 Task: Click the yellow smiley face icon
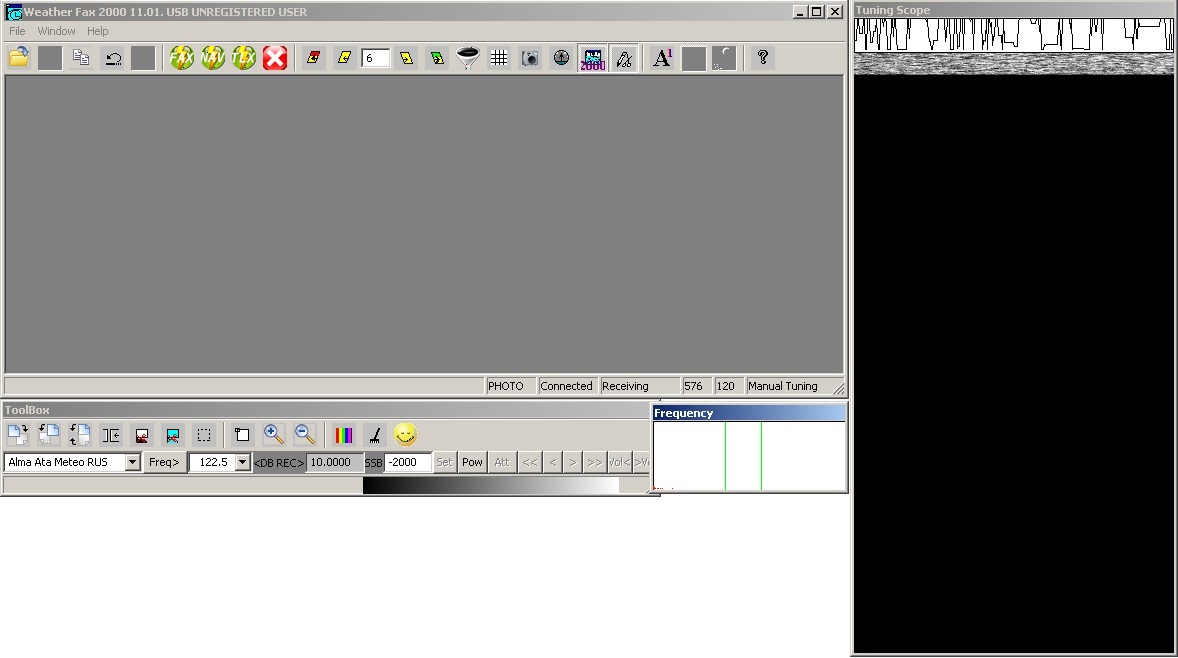(x=405, y=435)
